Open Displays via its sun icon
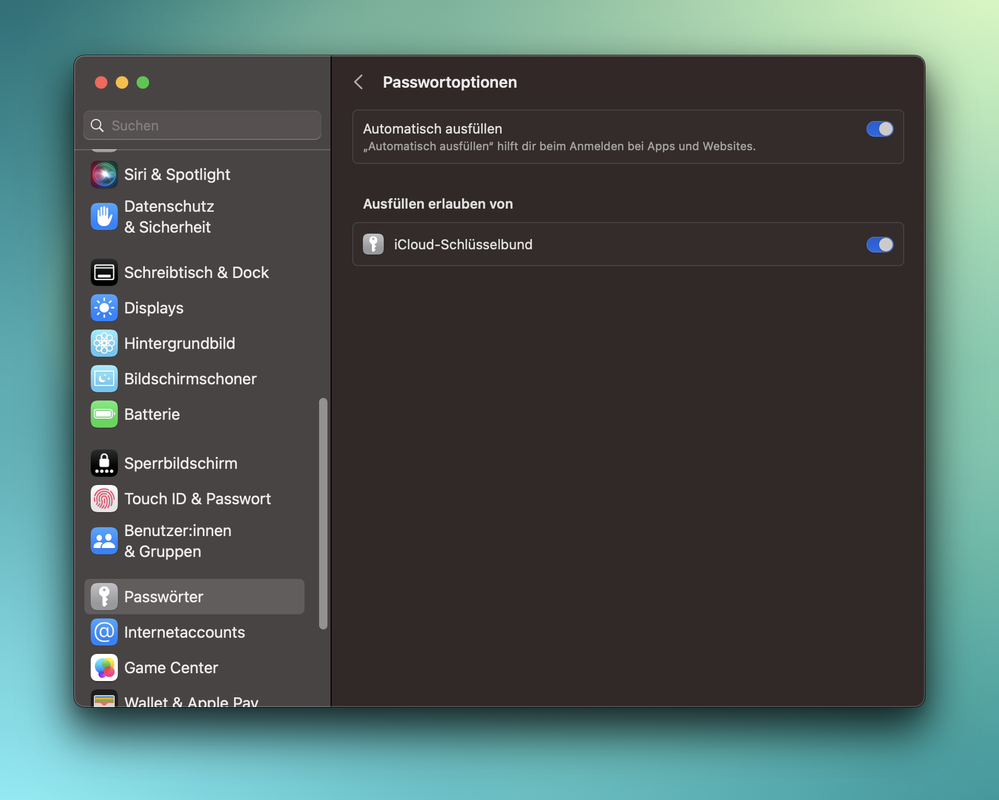Screen dimensions: 999x800 (104, 308)
